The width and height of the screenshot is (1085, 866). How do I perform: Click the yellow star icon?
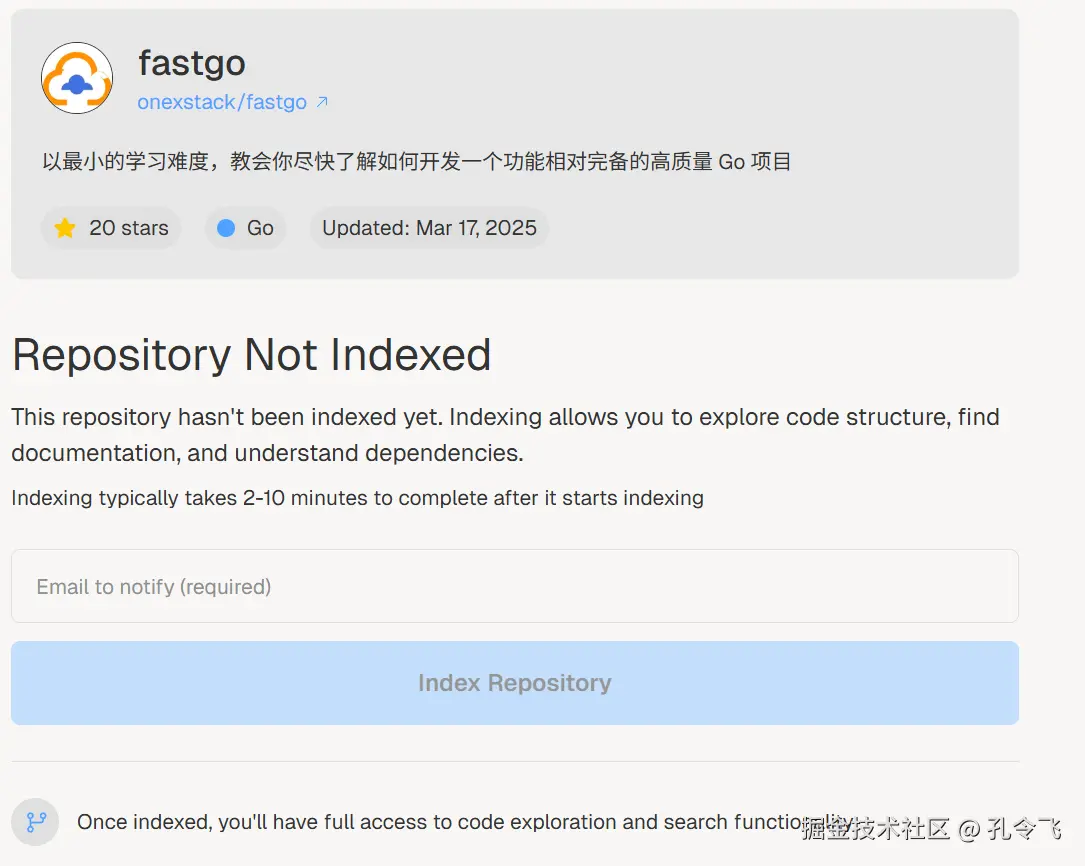[65, 228]
